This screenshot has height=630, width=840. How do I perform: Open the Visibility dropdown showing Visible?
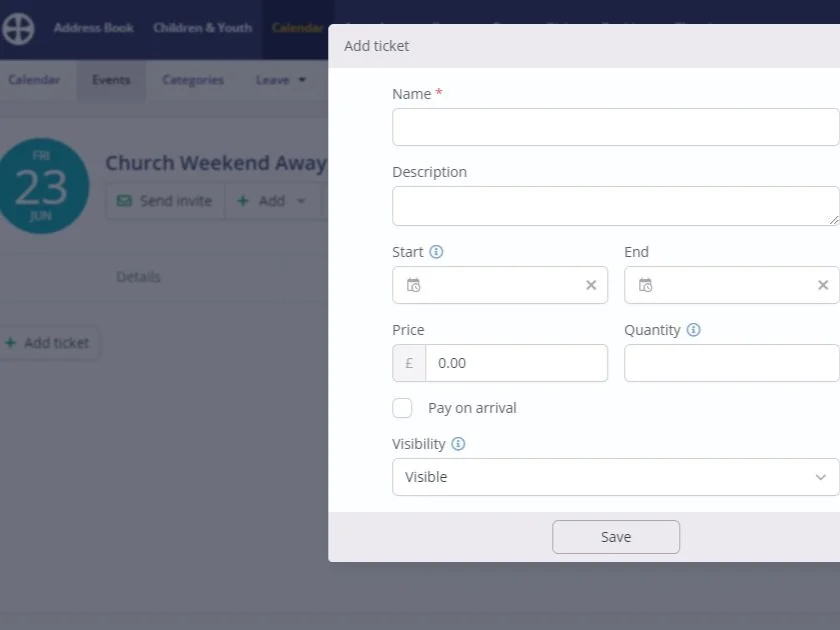(616, 477)
